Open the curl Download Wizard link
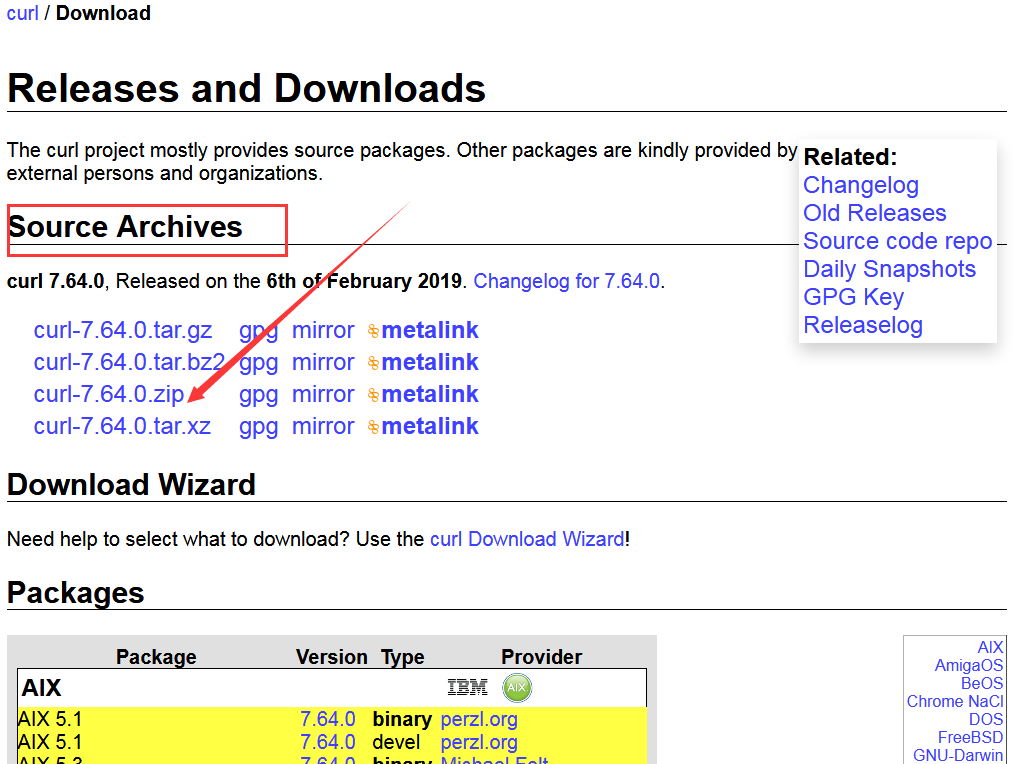This screenshot has width=1022, height=764. coord(527,539)
